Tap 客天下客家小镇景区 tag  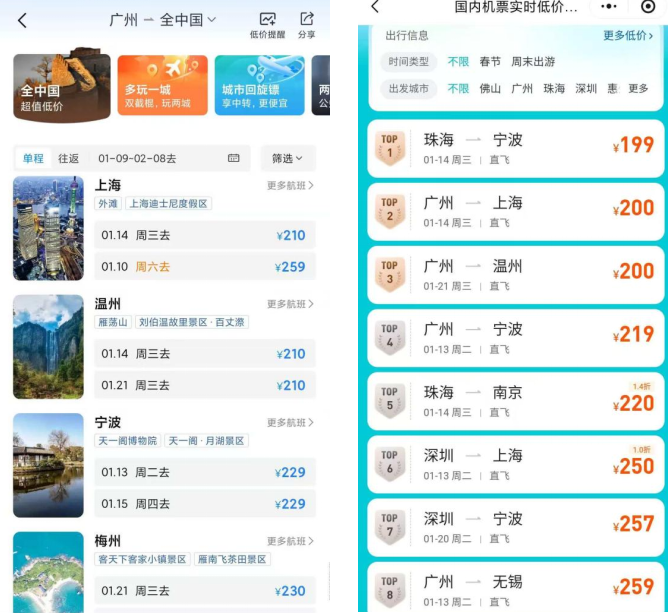click(x=142, y=559)
